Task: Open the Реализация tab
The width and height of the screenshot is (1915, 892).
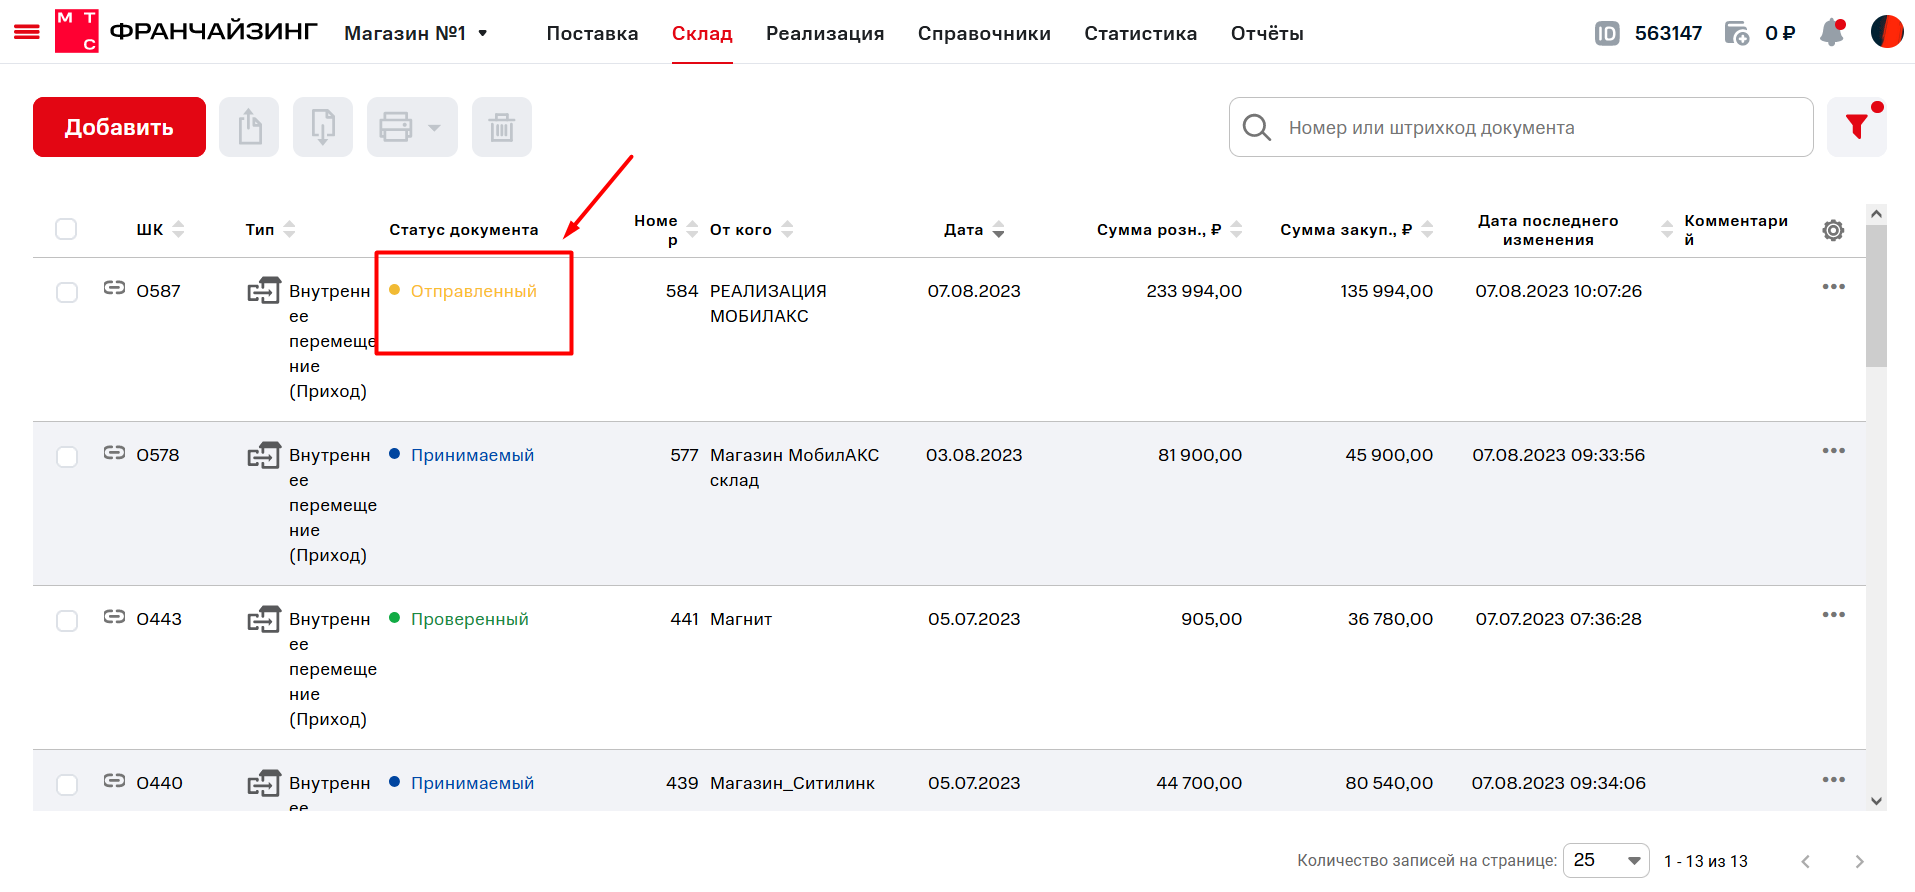Action: tap(825, 33)
